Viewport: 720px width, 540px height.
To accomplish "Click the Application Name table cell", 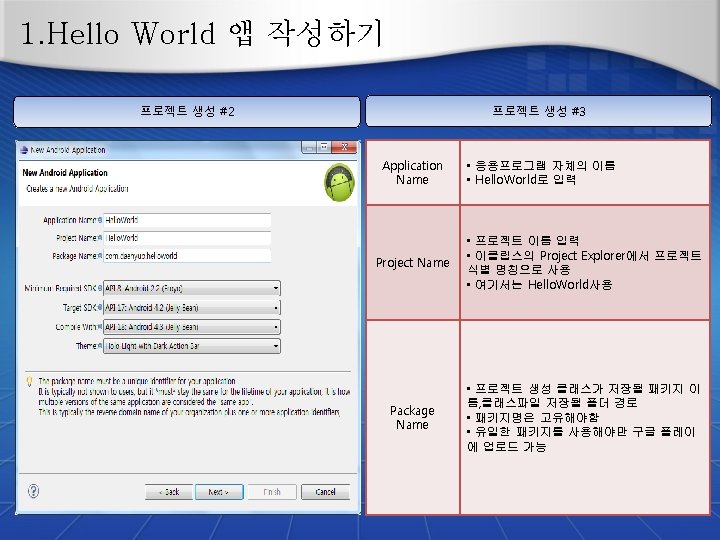I will pos(412,173).
